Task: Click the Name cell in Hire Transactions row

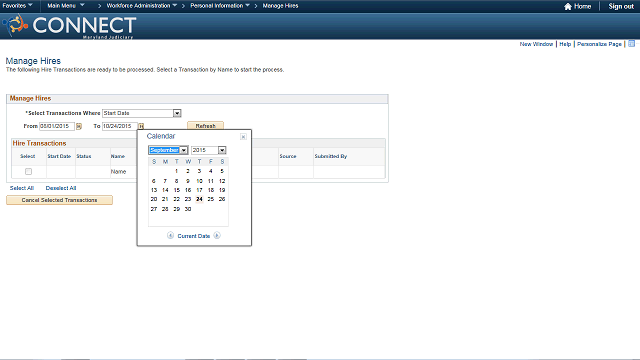Action: coord(118,172)
